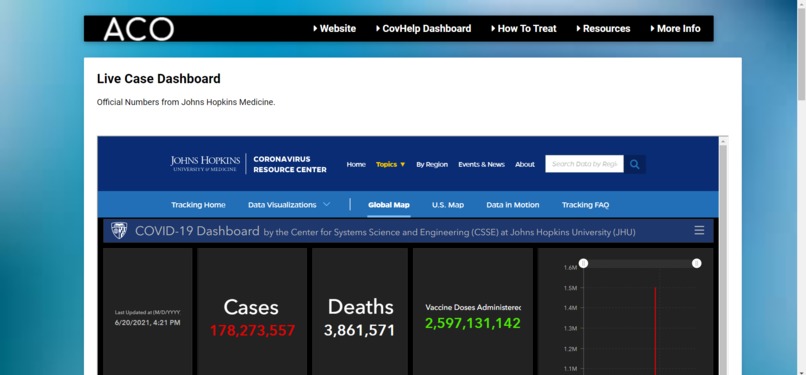Click the left handle of chart range slider
The width and height of the screenshot is (806, 375).
pos(583,264)
